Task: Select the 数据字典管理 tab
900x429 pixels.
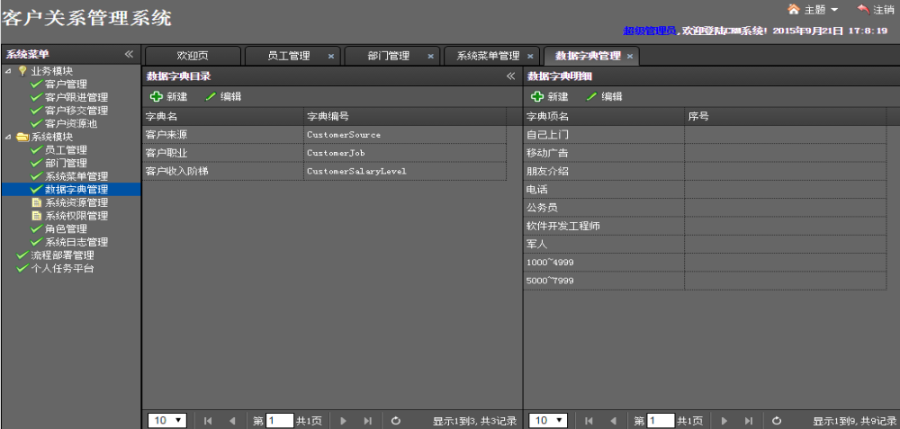Action: [x=588, y=56]
